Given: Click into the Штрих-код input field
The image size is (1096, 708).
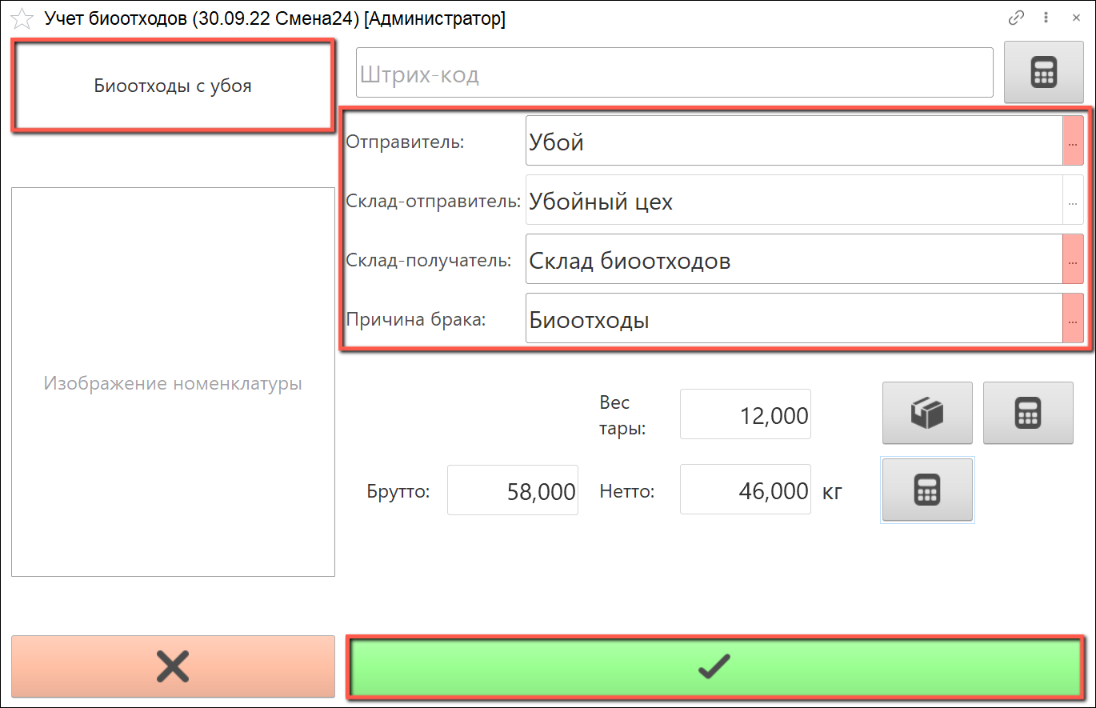Looking at the screenshot, I should point(674,74).
